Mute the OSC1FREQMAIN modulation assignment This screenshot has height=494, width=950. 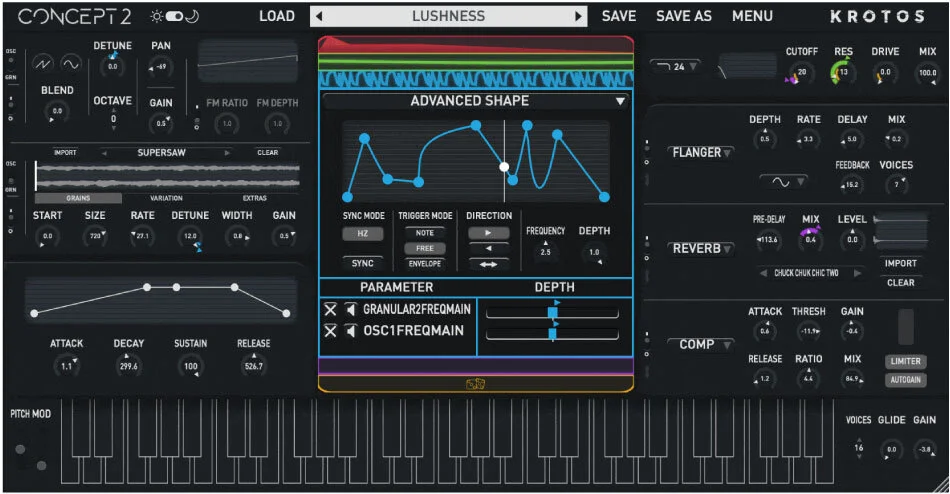click(350, 331)
